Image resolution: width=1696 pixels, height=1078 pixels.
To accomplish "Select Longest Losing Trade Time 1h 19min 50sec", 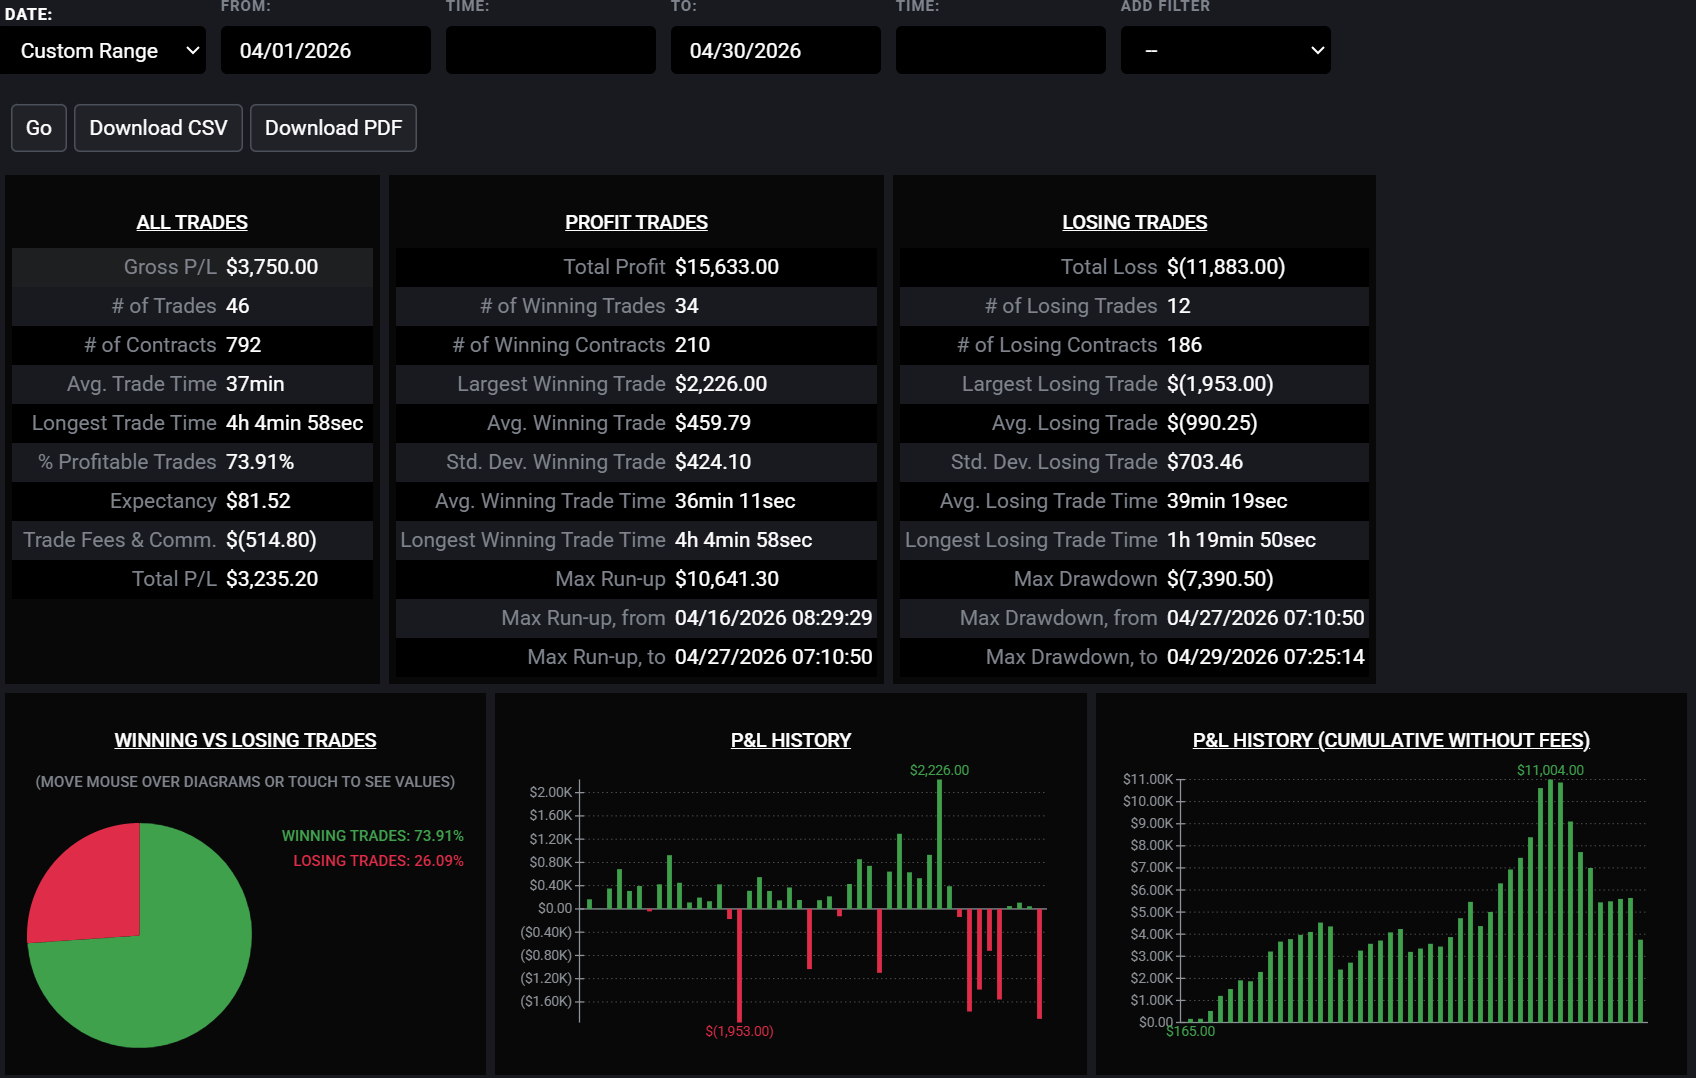I will coord(1241,540).
